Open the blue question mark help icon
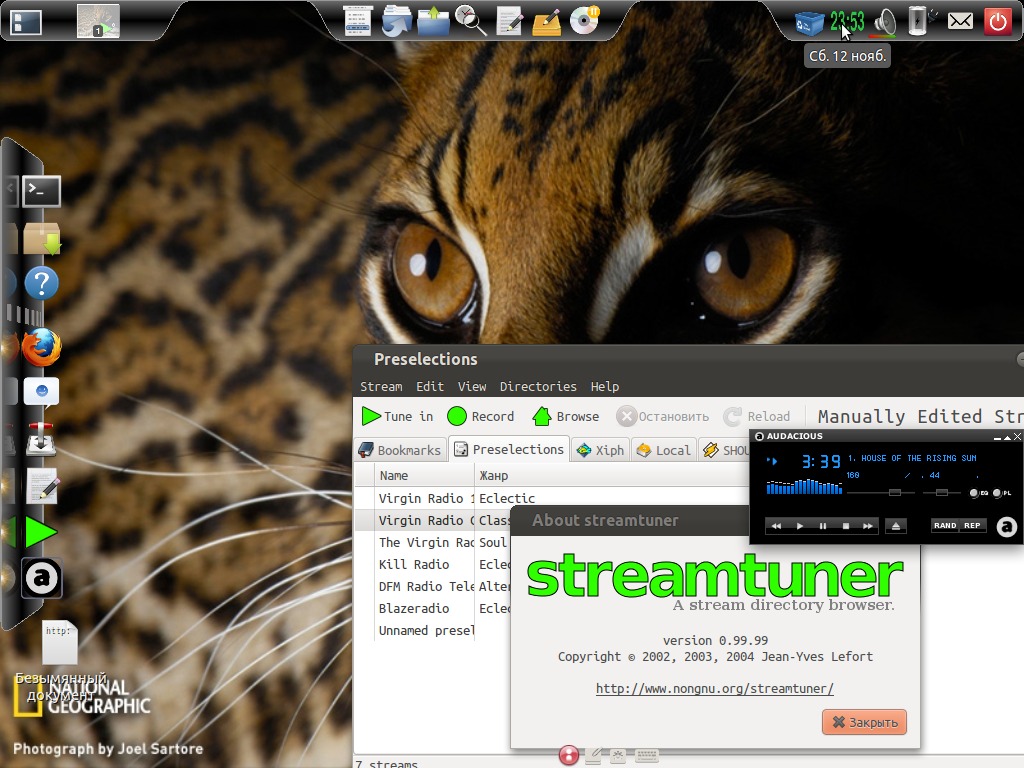Image resolution: width=1024 pixels, height=768 pixels. point(42,283)
